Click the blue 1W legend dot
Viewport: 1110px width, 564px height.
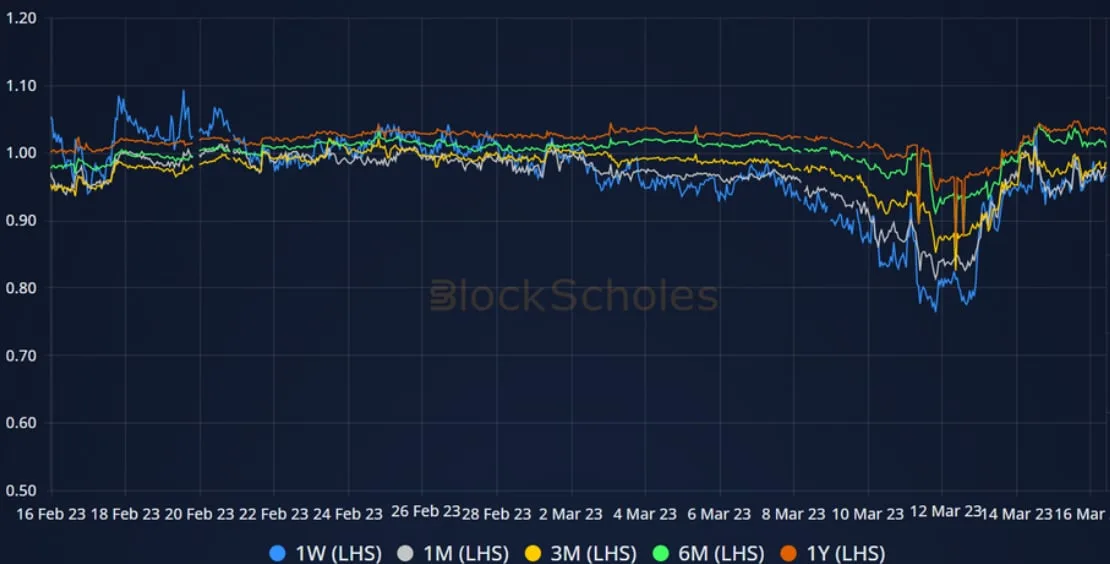[x=278, y=553]
